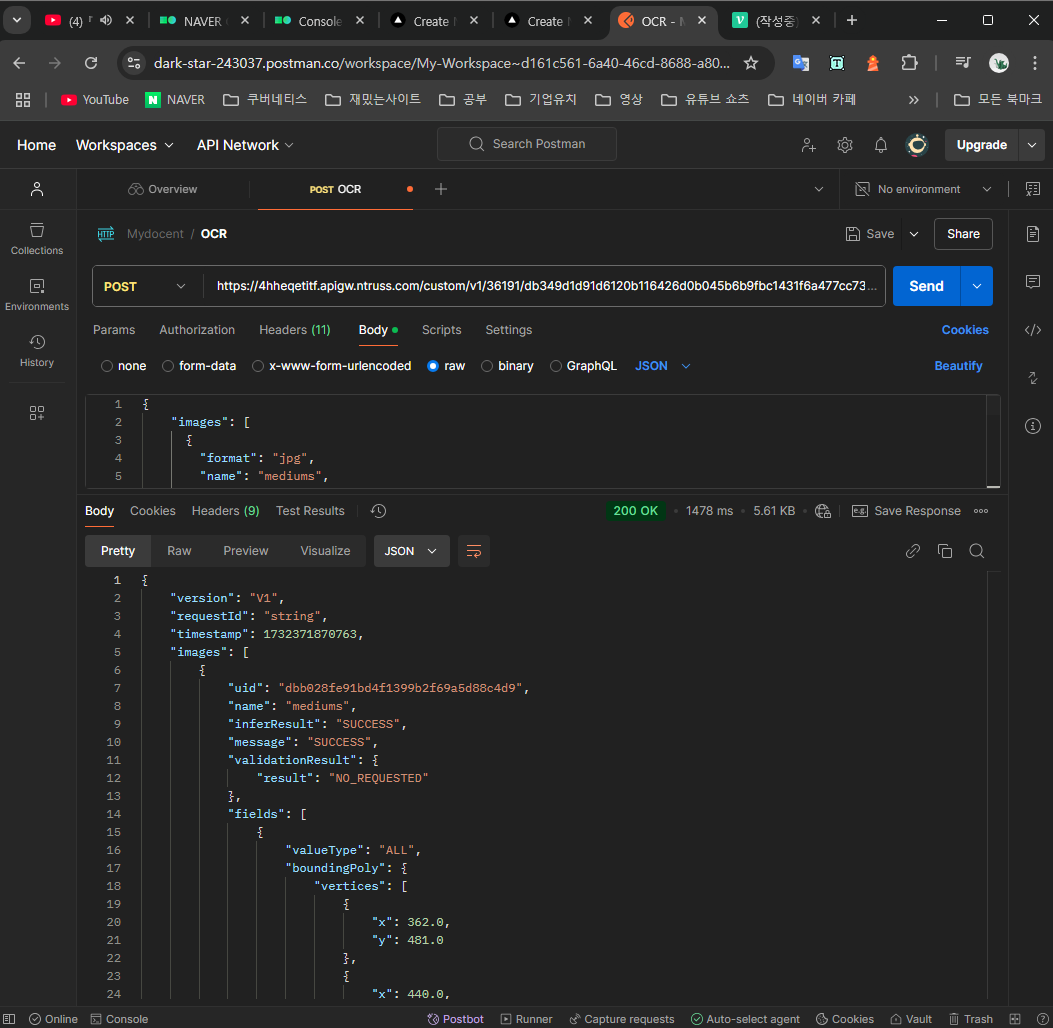The image size is (1053, 1028).
Task: Open the notifications bell icon
Action: coord(880,145)
